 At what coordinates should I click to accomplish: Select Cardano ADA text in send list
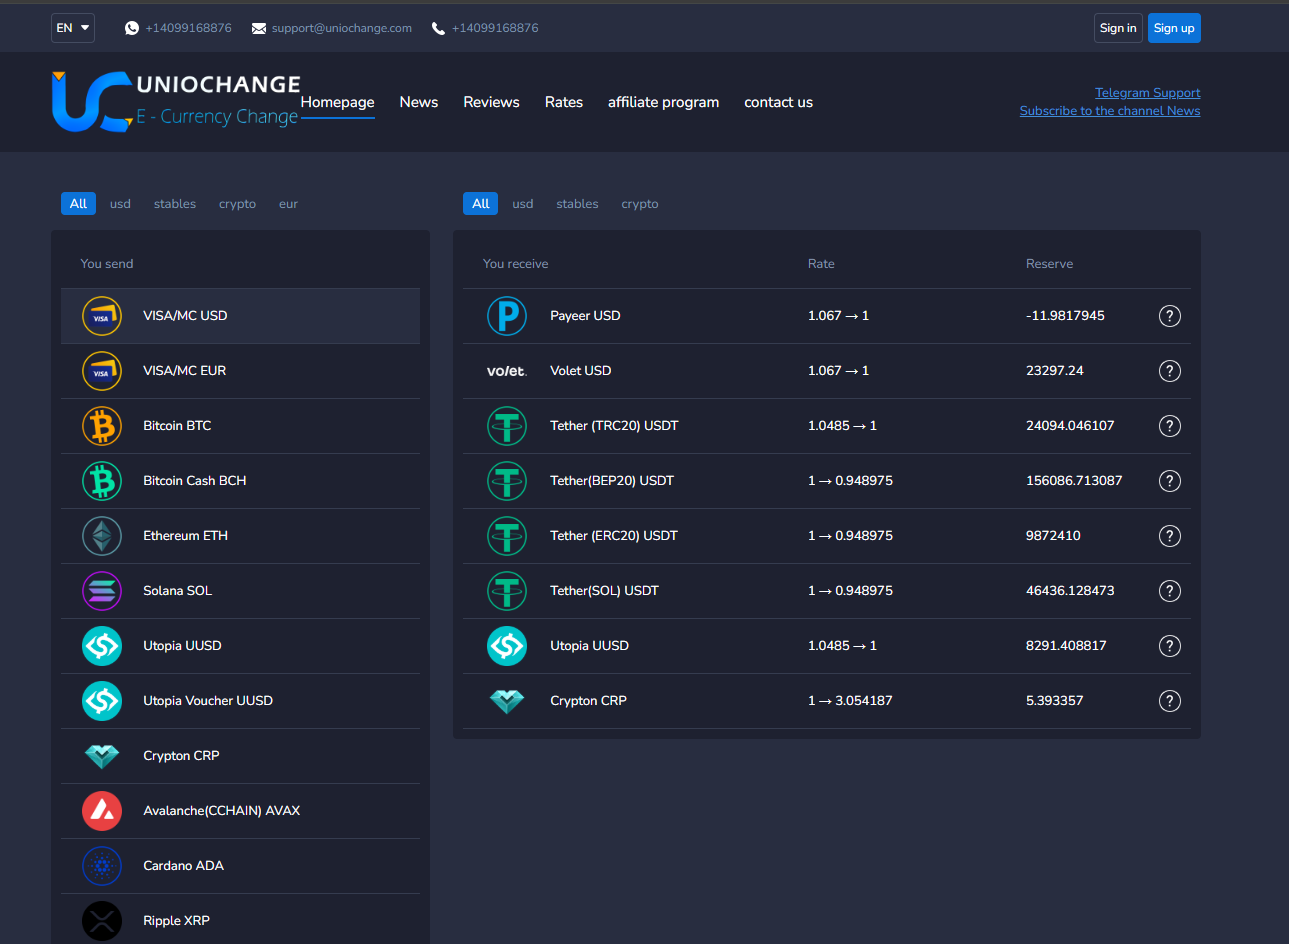pyautogui.click(x=183, y=866)
